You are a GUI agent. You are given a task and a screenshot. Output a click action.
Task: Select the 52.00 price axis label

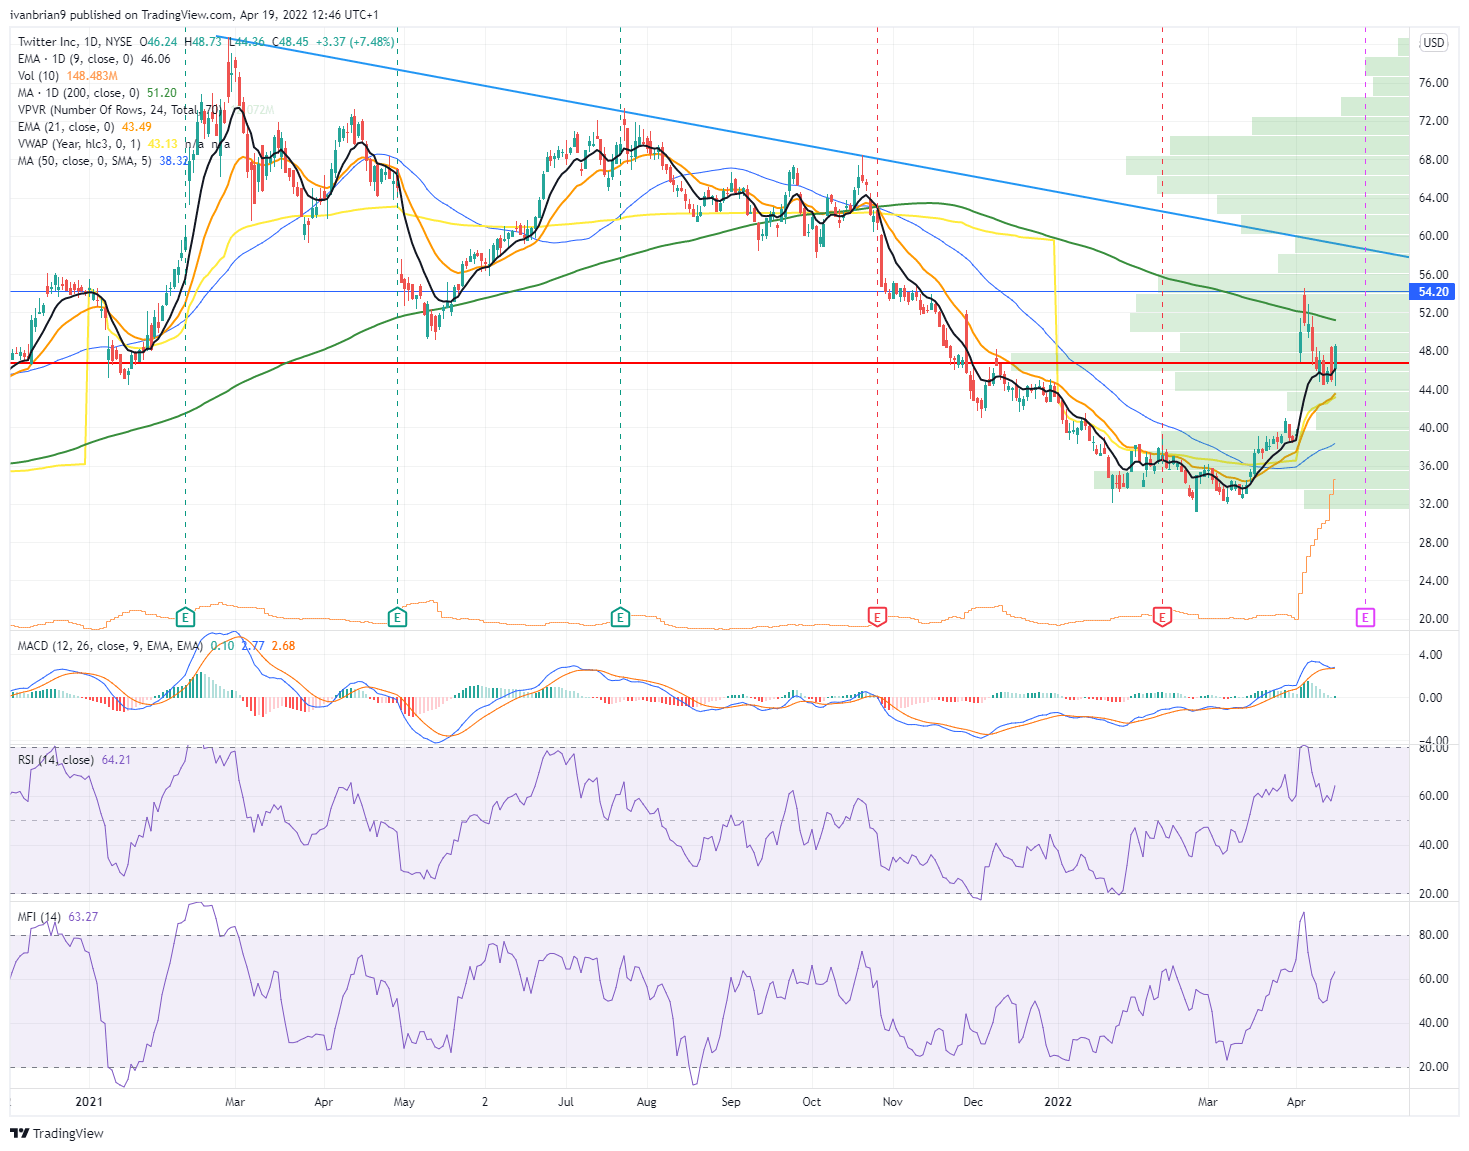[1433, 313]
